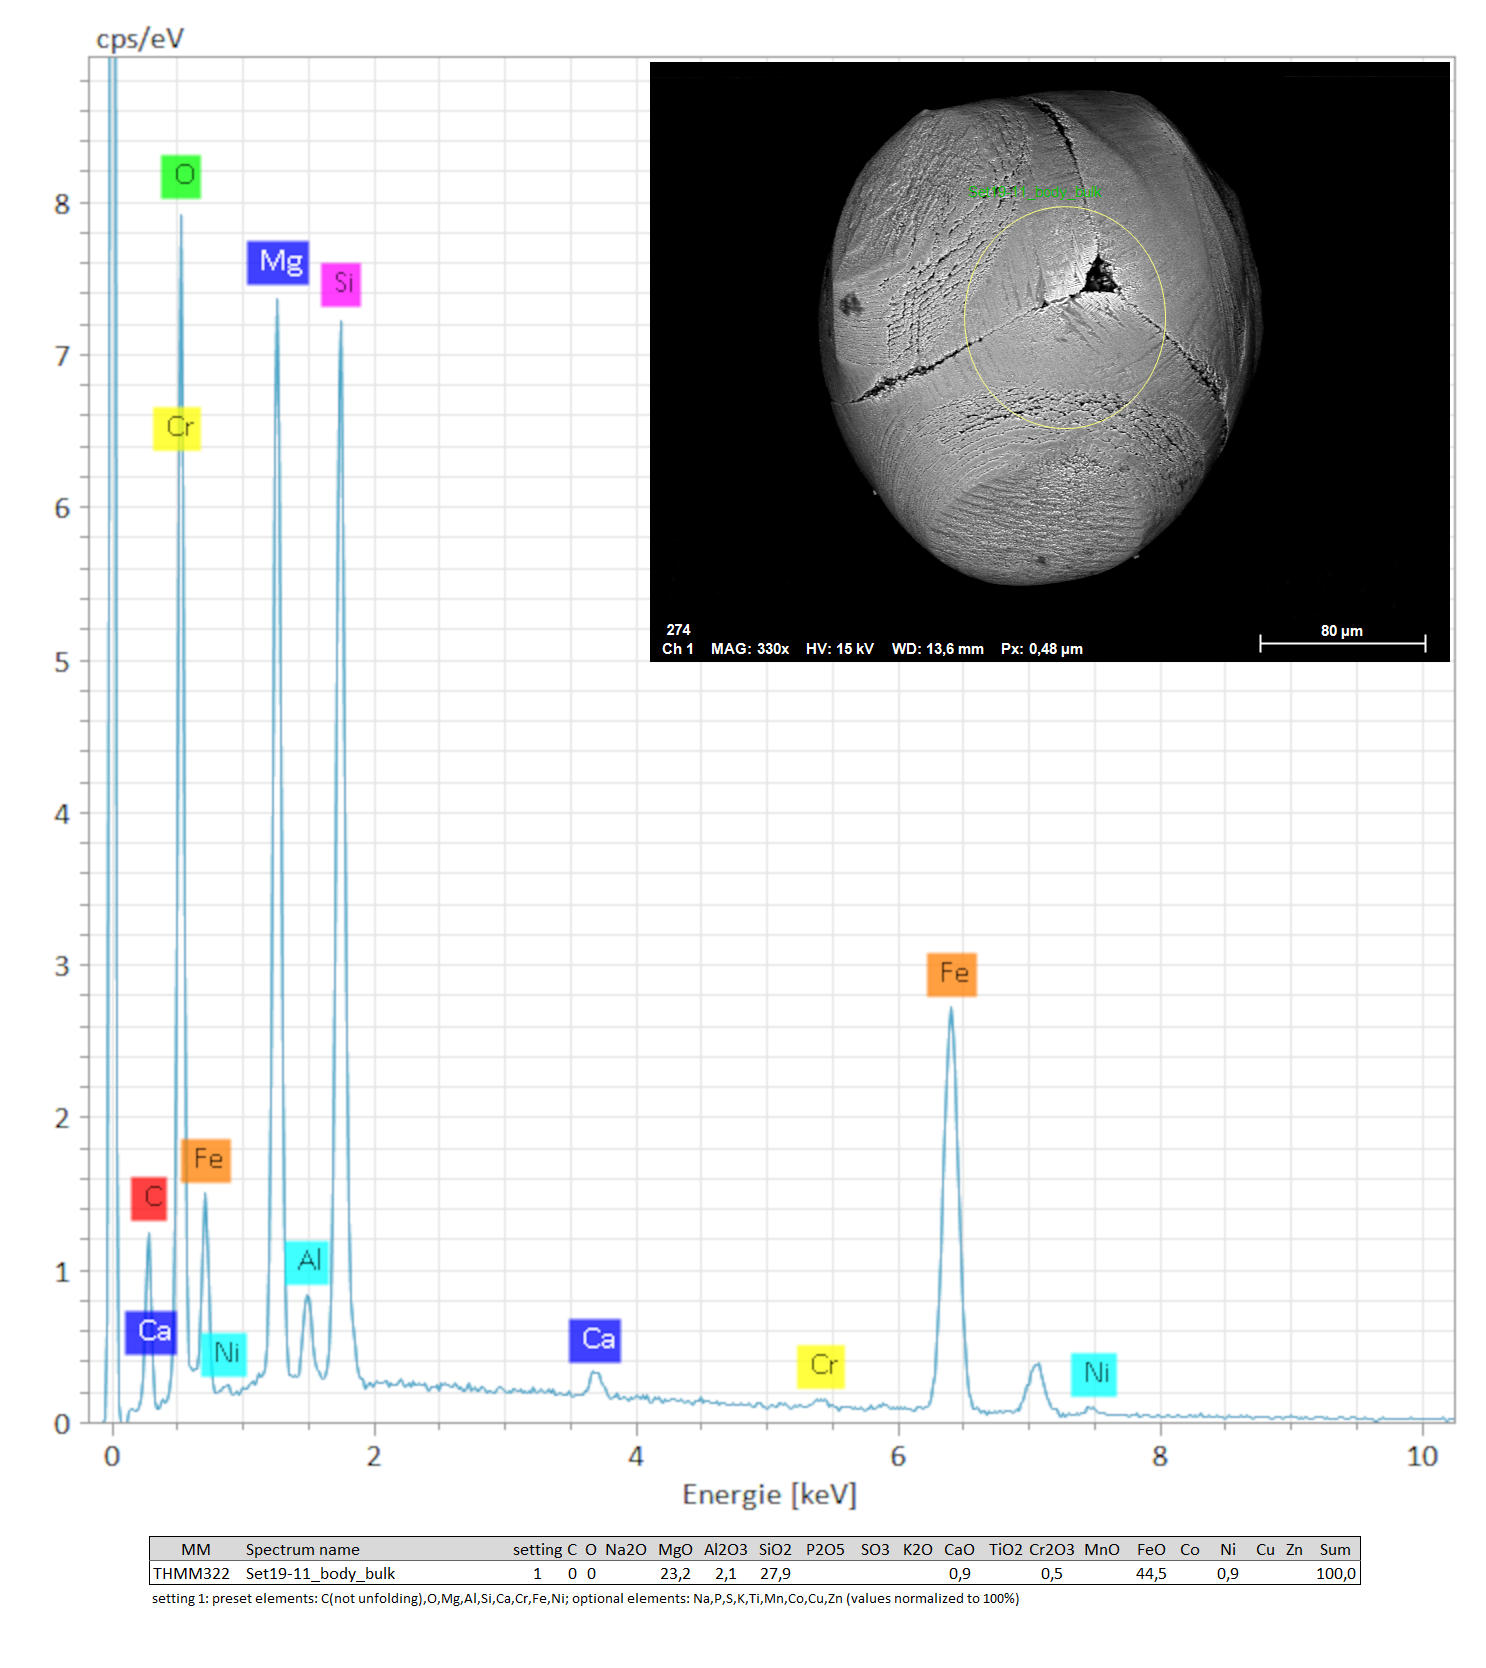1486x1668 pixels.
Task: Click the magenta Si peak label
Action: pyautogui.click(x=341, y=284)
